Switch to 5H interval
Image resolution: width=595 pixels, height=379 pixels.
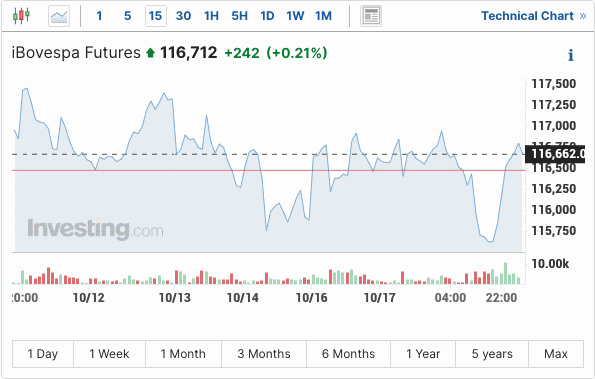(239, 16)
